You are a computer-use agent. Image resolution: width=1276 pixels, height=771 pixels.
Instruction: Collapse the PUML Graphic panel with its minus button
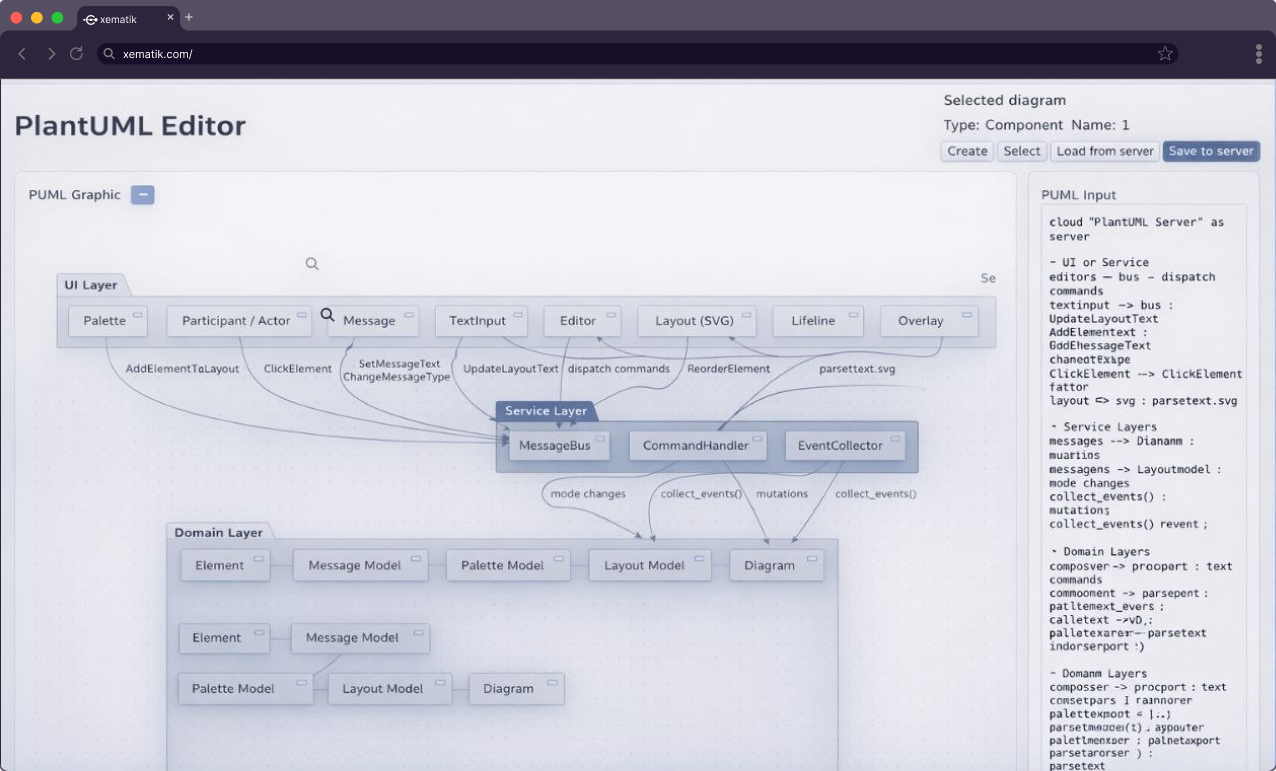(143, 194)
